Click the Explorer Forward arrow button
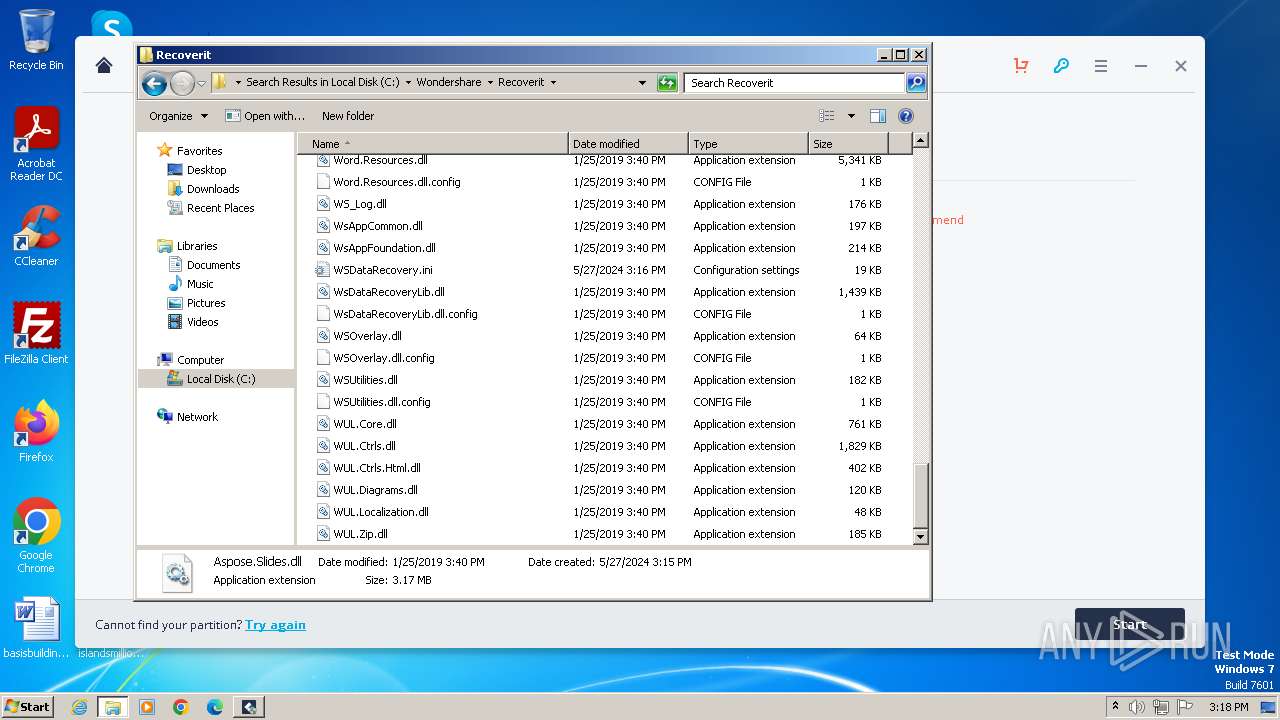This screenshot has height=720, width=1280. click(182, 83)
